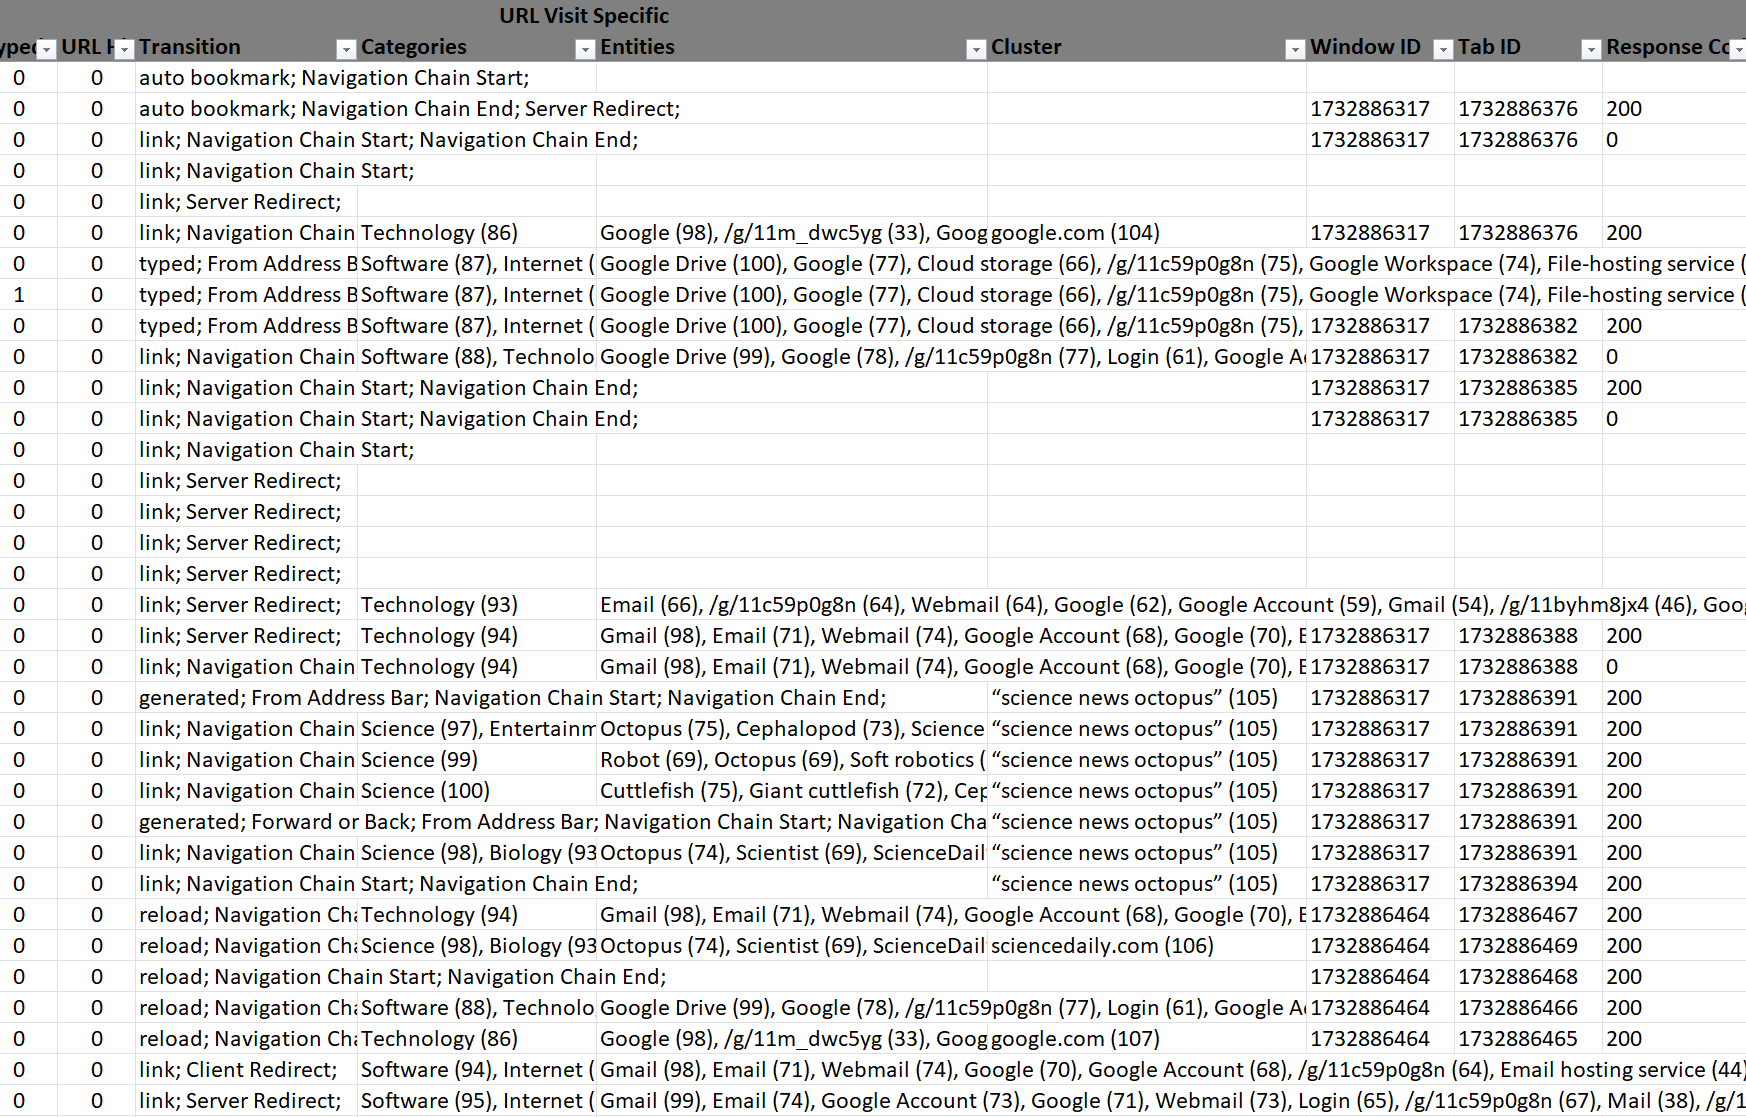The height and width of the screenshot is (1117, 1746).
Task: Open the Entities column filter dropdown
Action: point(976,49)
